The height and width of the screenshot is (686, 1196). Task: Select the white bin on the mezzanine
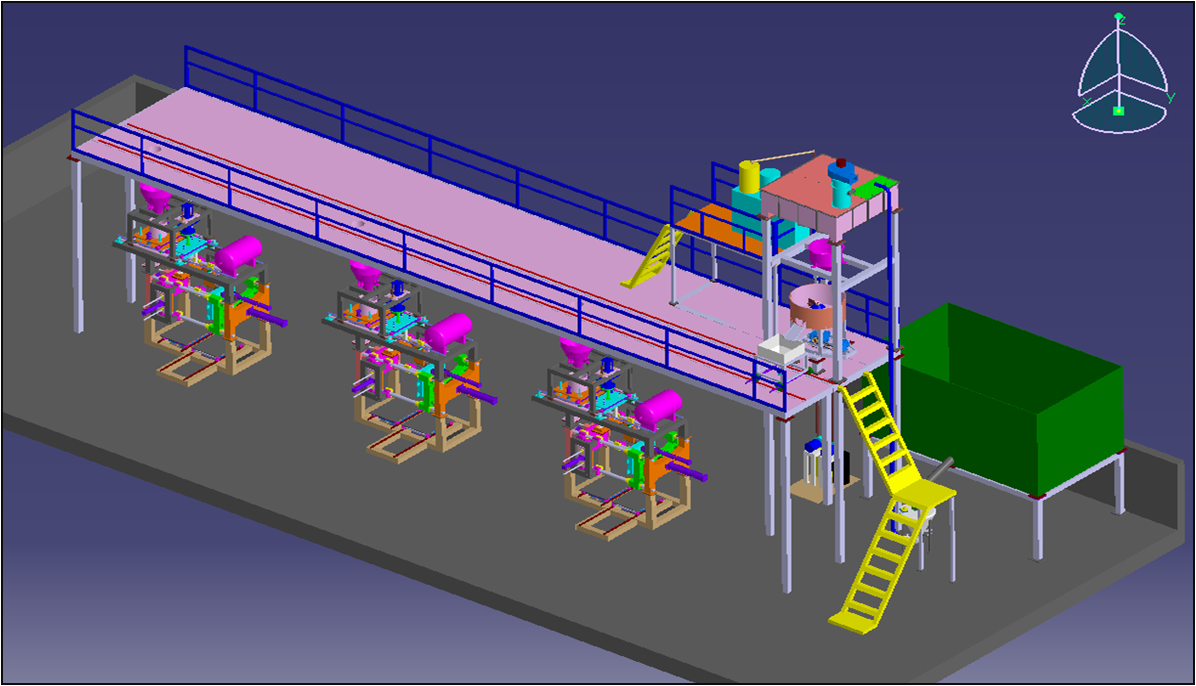tap(782, 349)
